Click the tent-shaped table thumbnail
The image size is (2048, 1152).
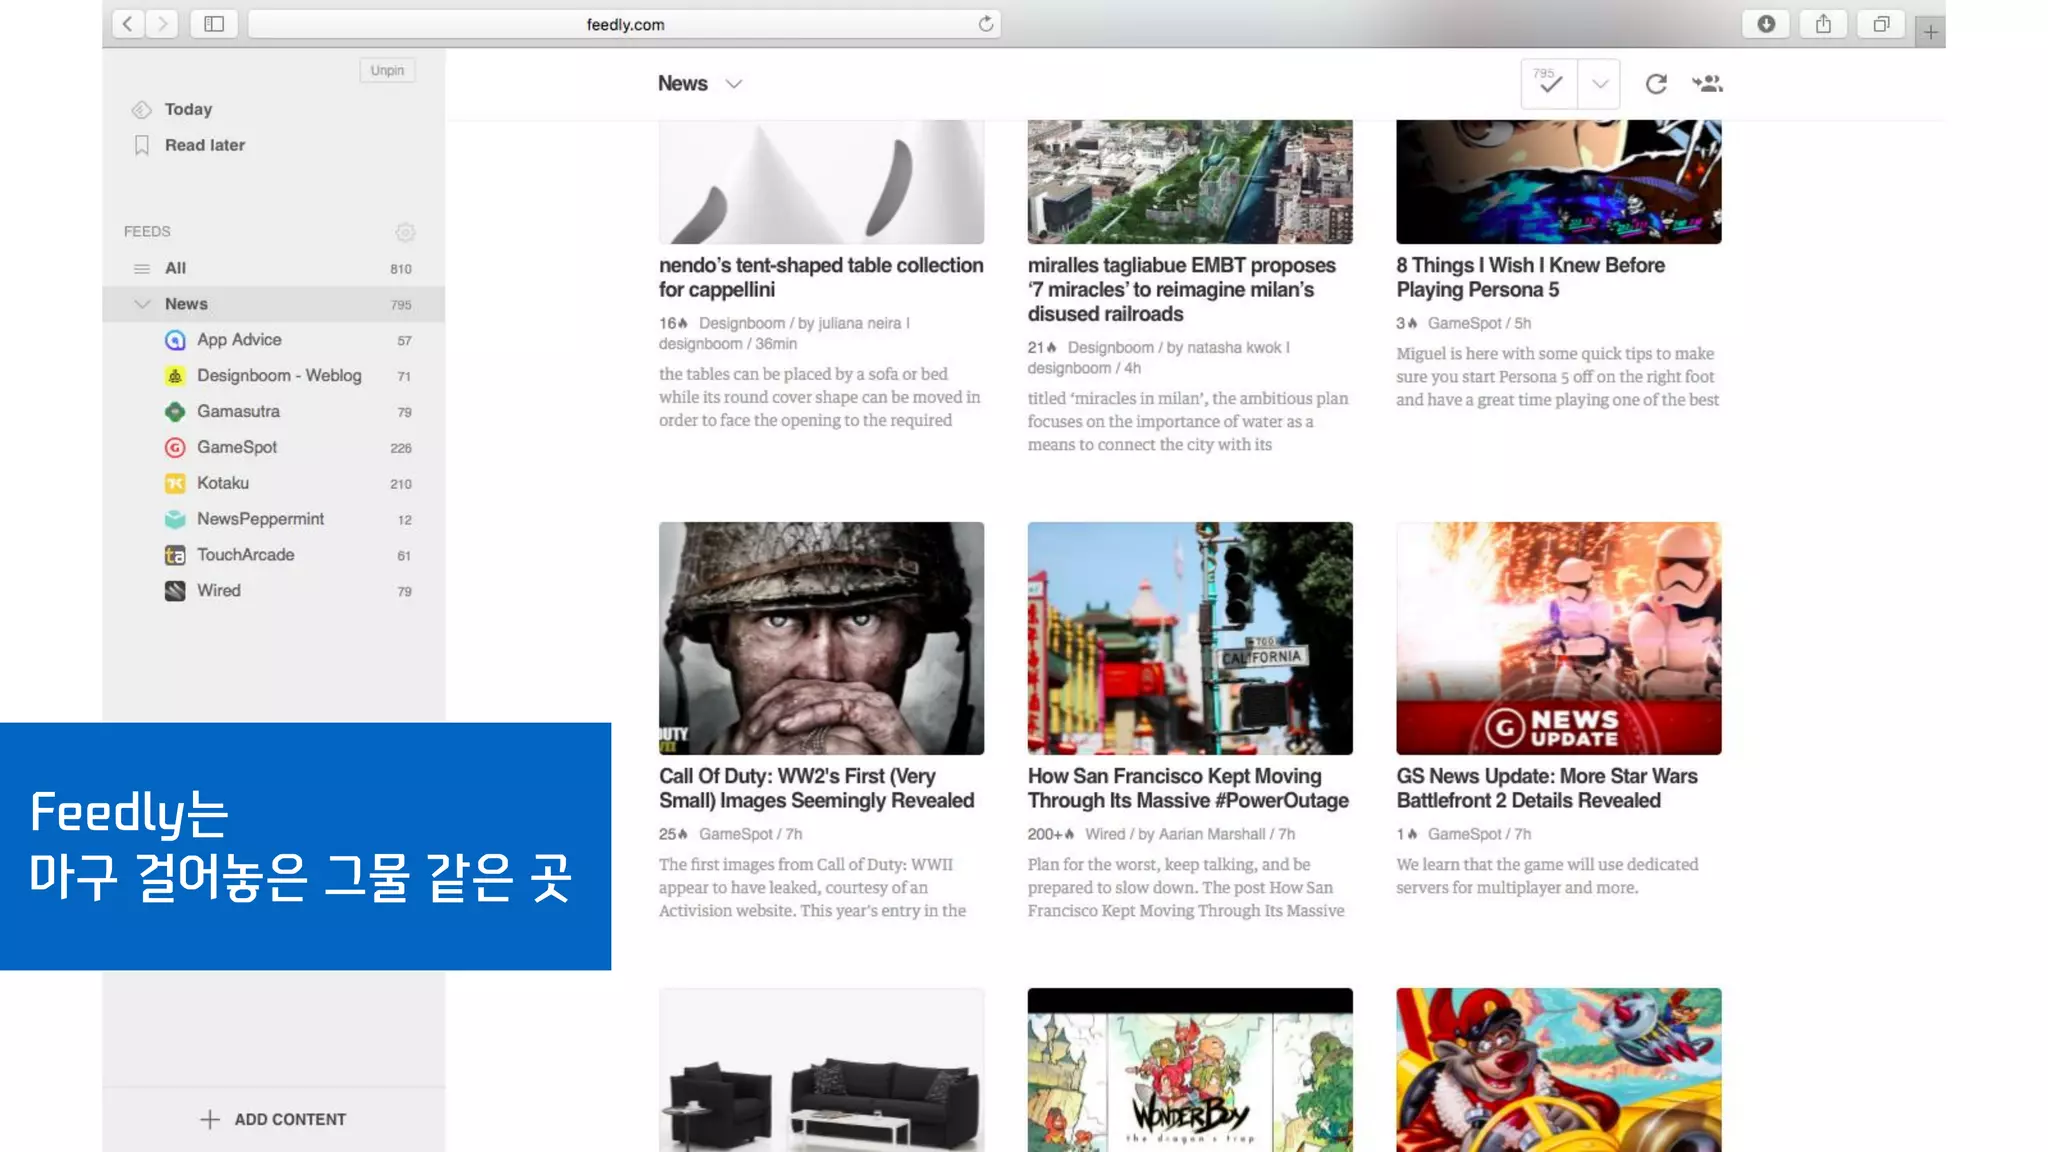(x=821, y=182)
